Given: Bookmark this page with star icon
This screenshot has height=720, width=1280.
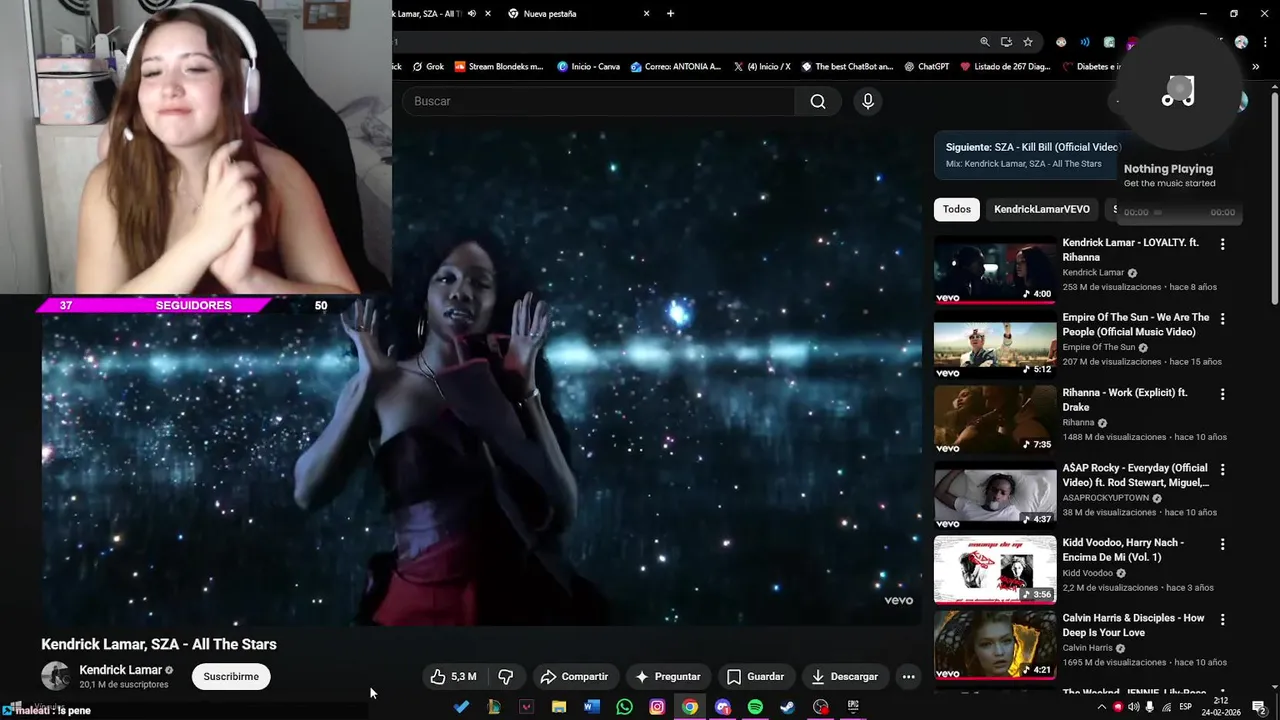Looking at the screenshot, I should click(x=1028, y=42).
